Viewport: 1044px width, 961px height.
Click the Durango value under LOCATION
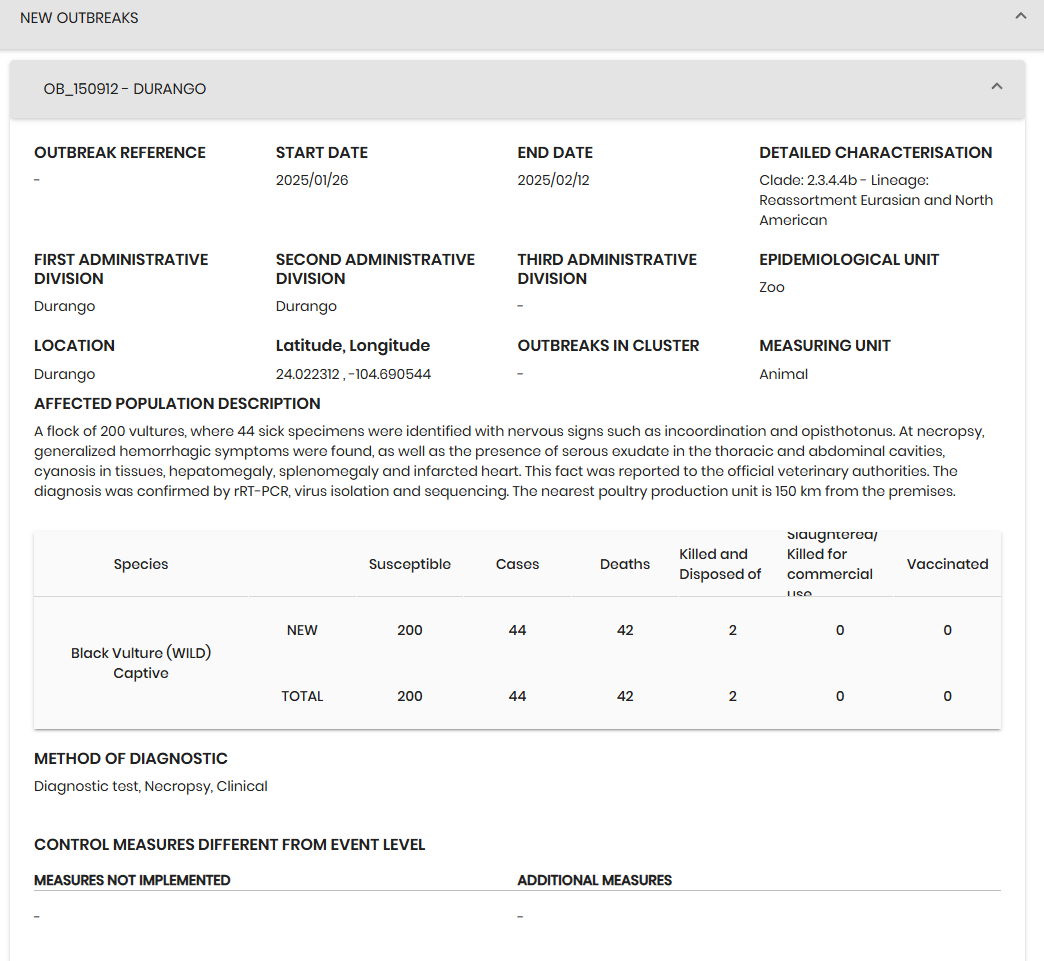(64, 374)
